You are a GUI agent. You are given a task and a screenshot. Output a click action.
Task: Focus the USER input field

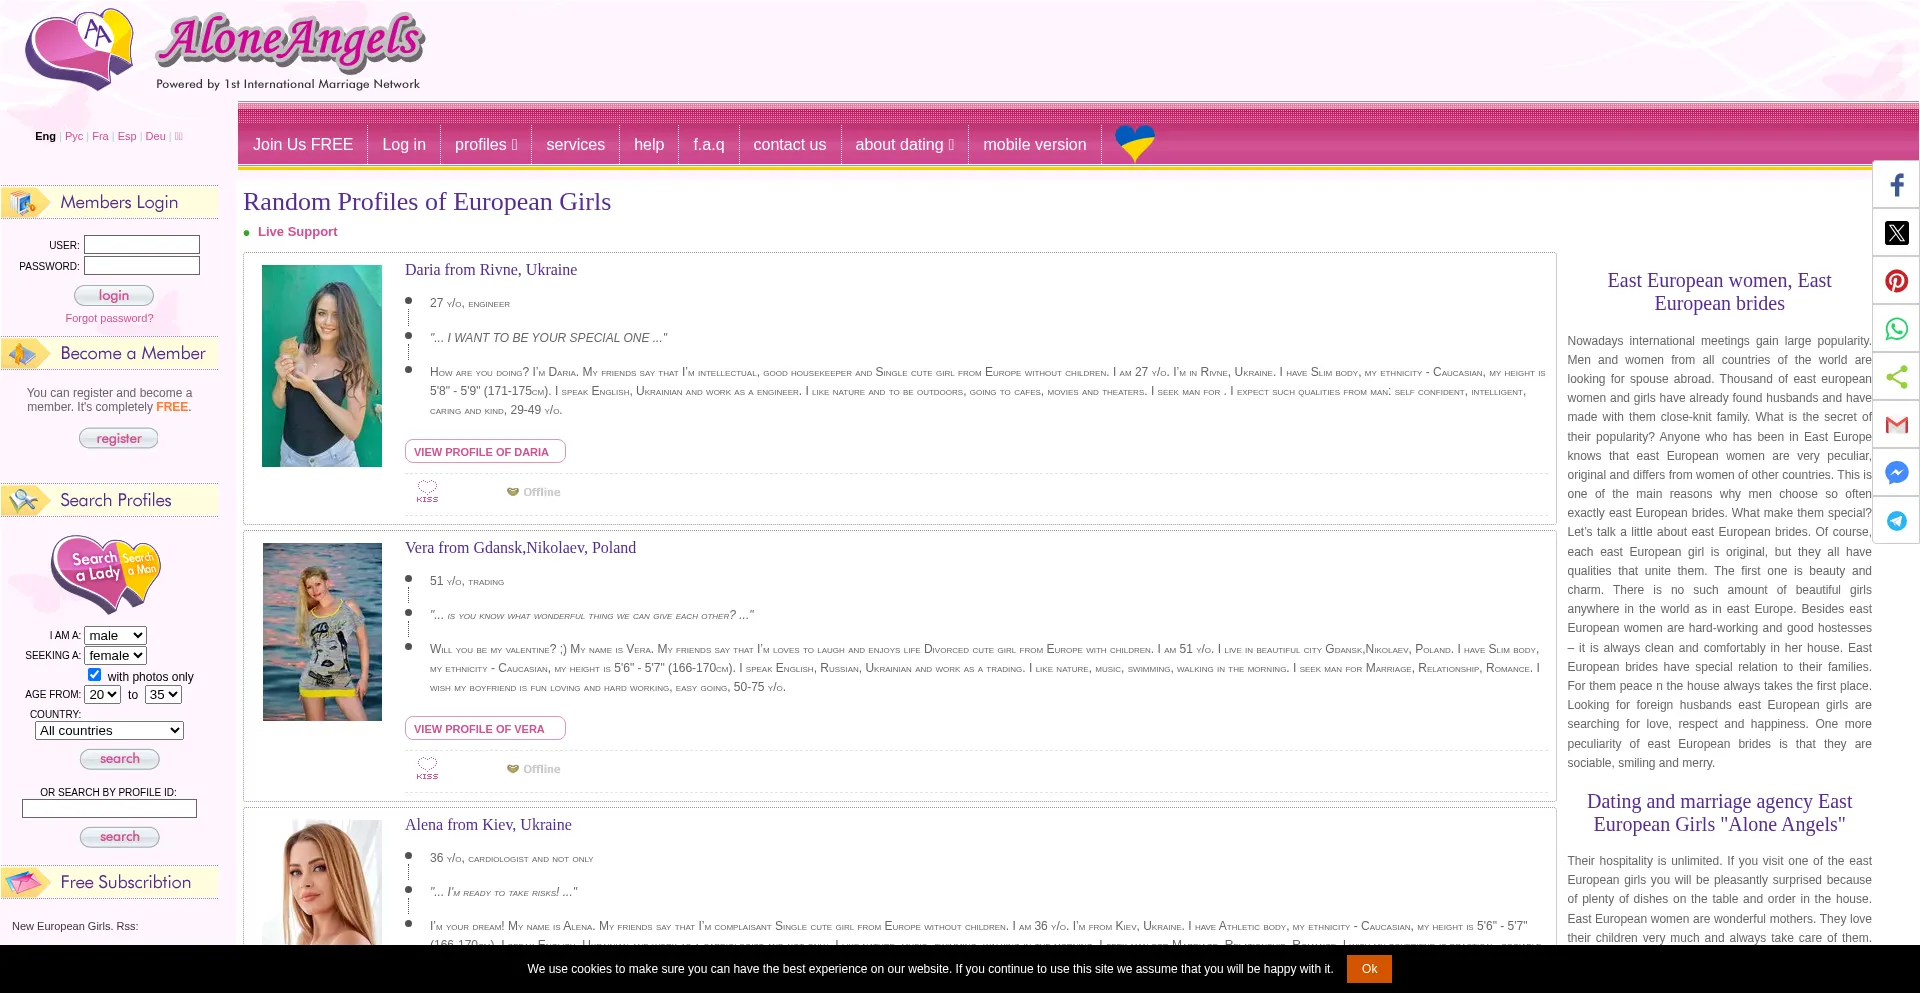click(142, 244)
